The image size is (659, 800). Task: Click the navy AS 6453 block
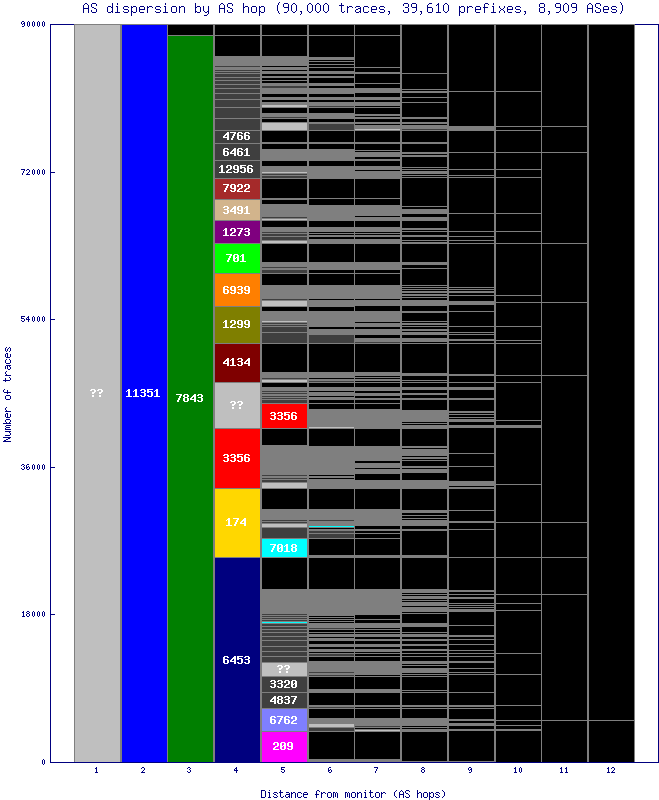pos(237,660)
